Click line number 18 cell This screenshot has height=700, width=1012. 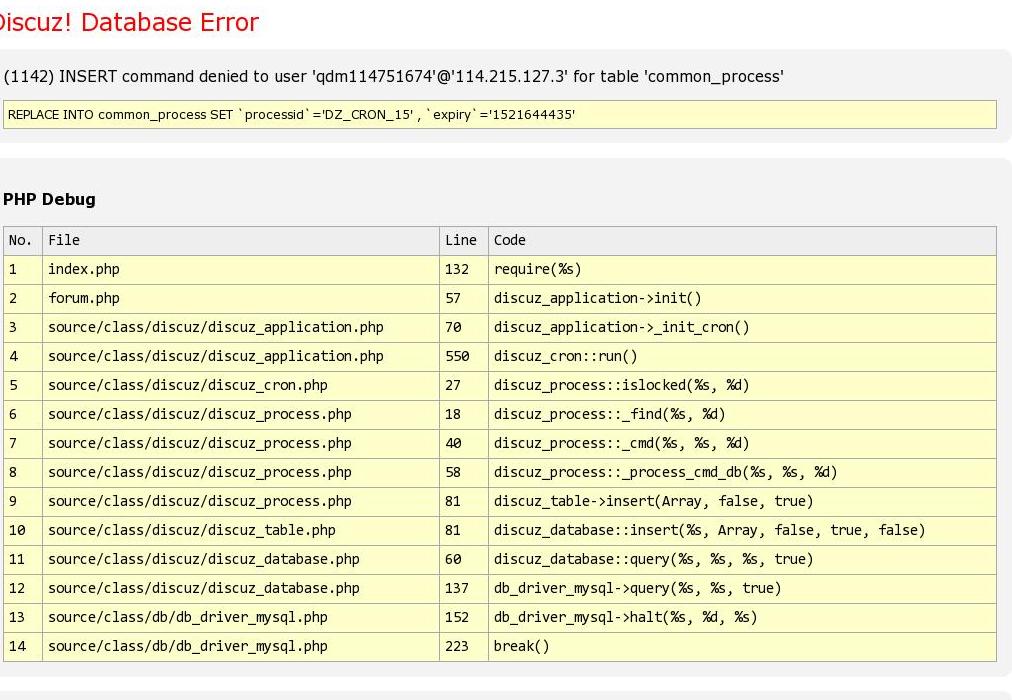coord(463,415)
